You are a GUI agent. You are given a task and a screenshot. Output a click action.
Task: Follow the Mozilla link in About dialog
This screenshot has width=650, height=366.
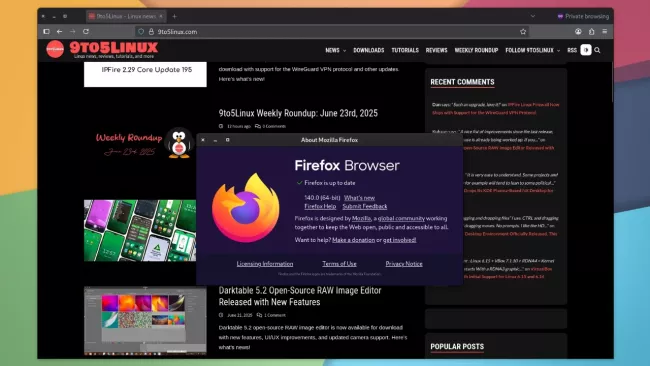coord(361,218)
